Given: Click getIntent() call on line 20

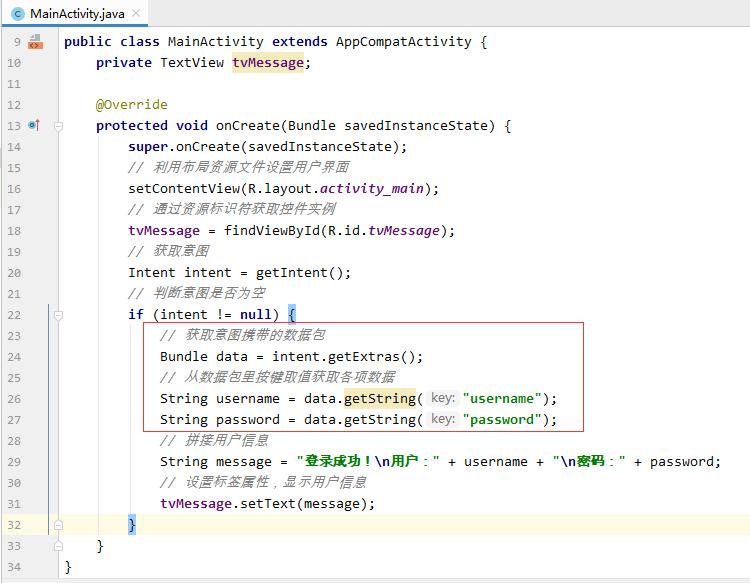Looking at the screenshot, I should point(299,273).
